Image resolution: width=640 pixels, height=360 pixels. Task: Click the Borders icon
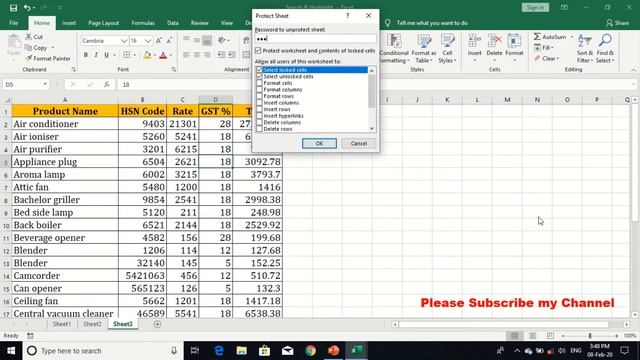tap(127, 55)
